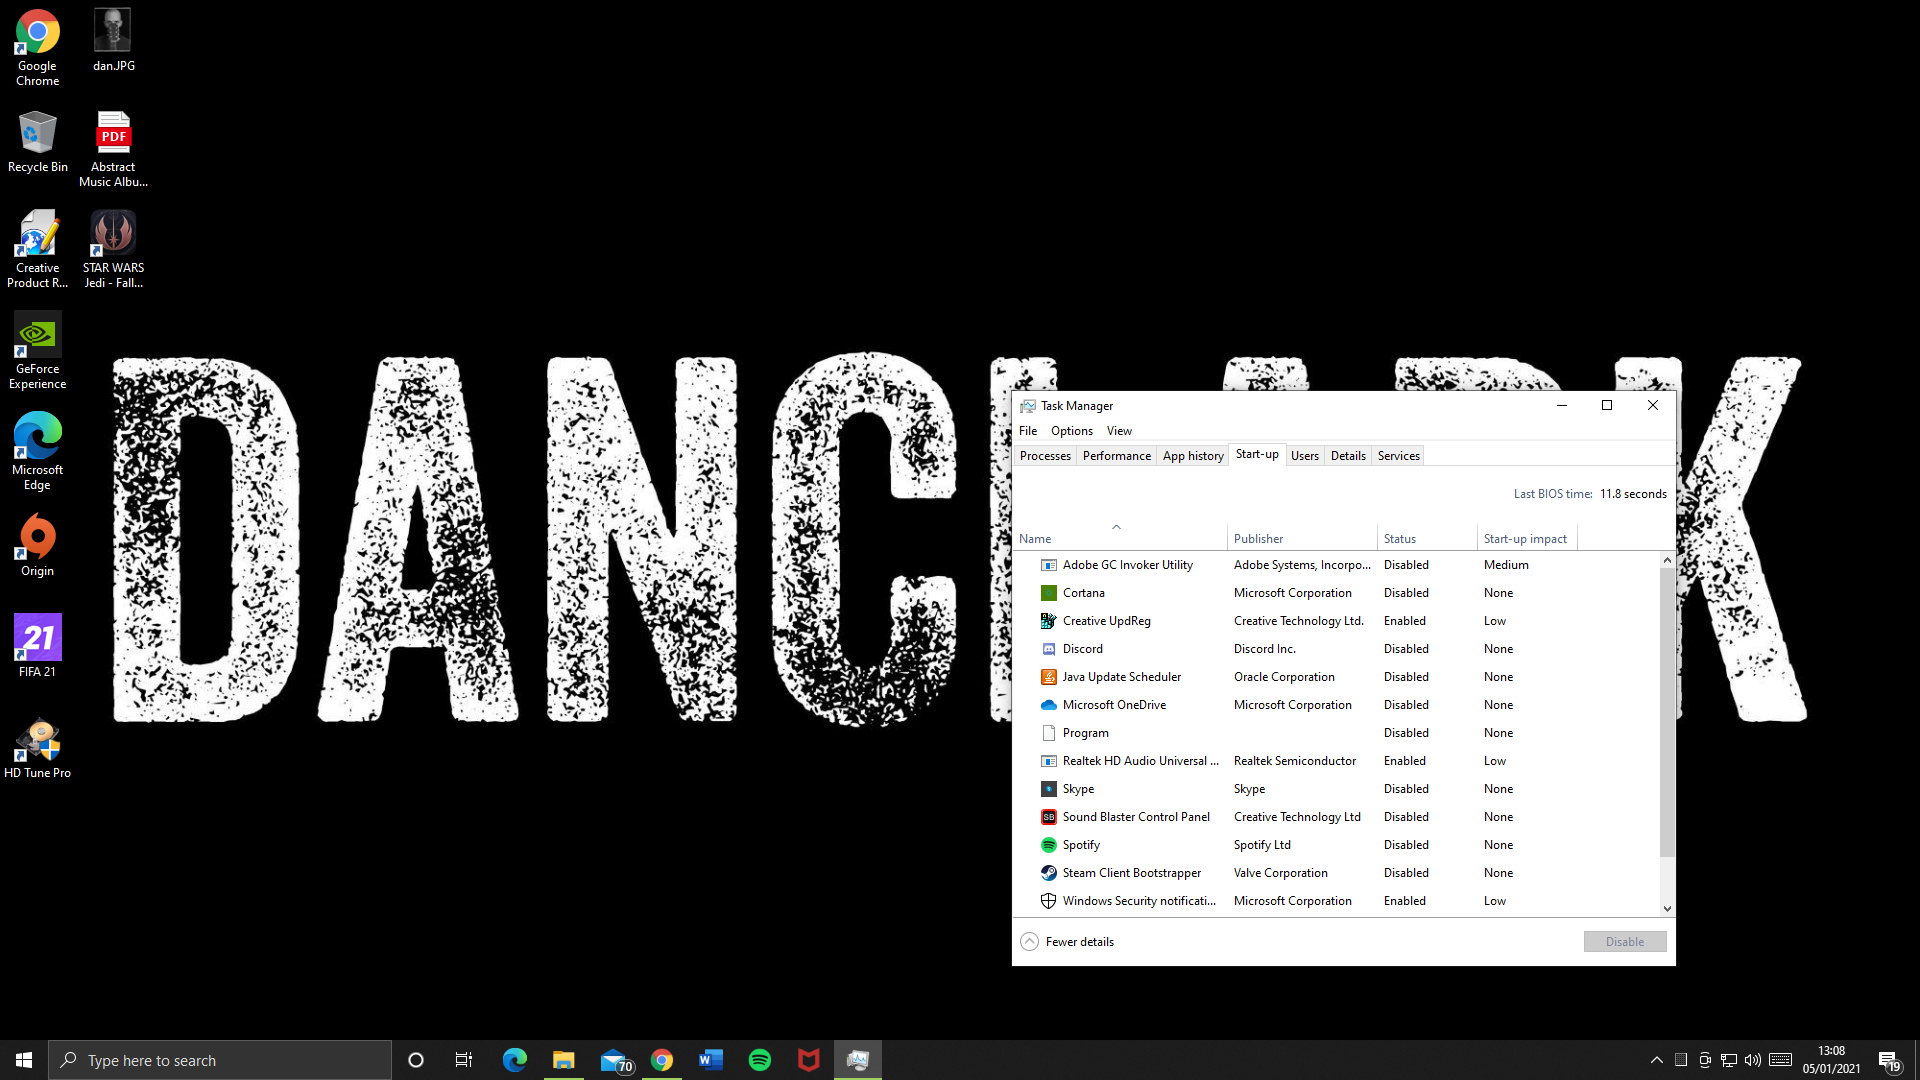Click the Cortana search circle on taskbar

(416, 1060)
